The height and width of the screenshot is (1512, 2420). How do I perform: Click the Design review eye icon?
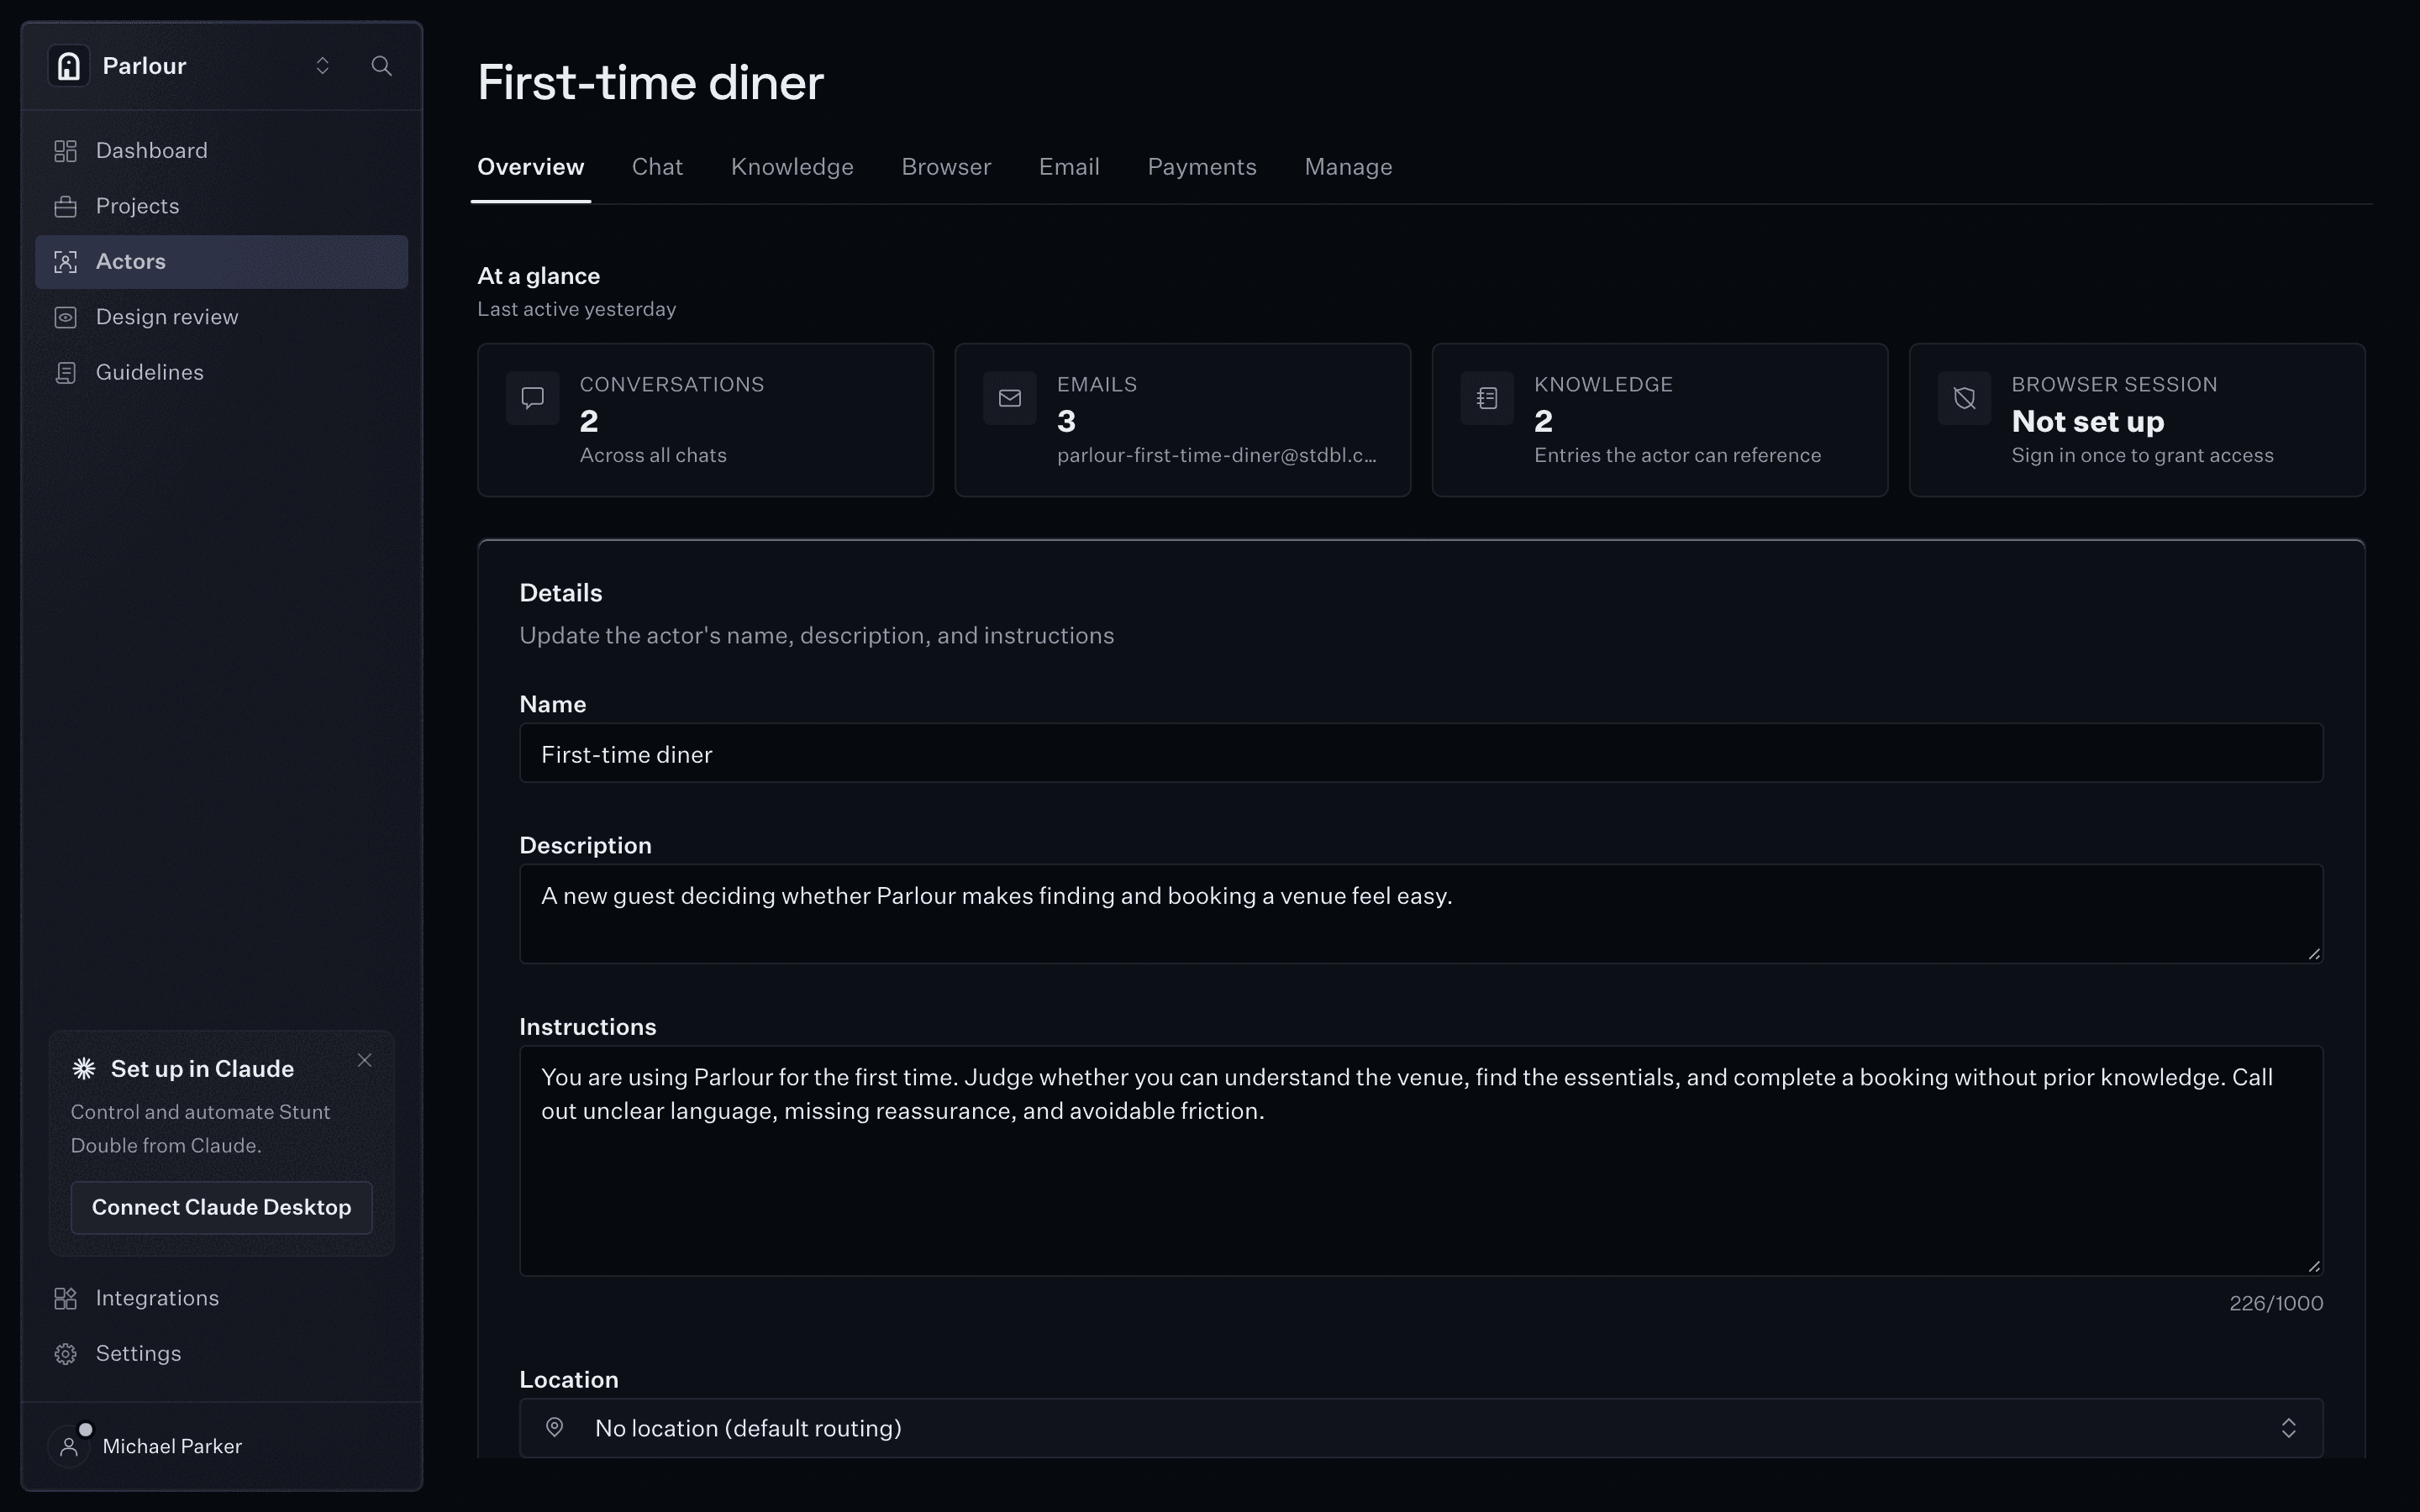point(66,317)
